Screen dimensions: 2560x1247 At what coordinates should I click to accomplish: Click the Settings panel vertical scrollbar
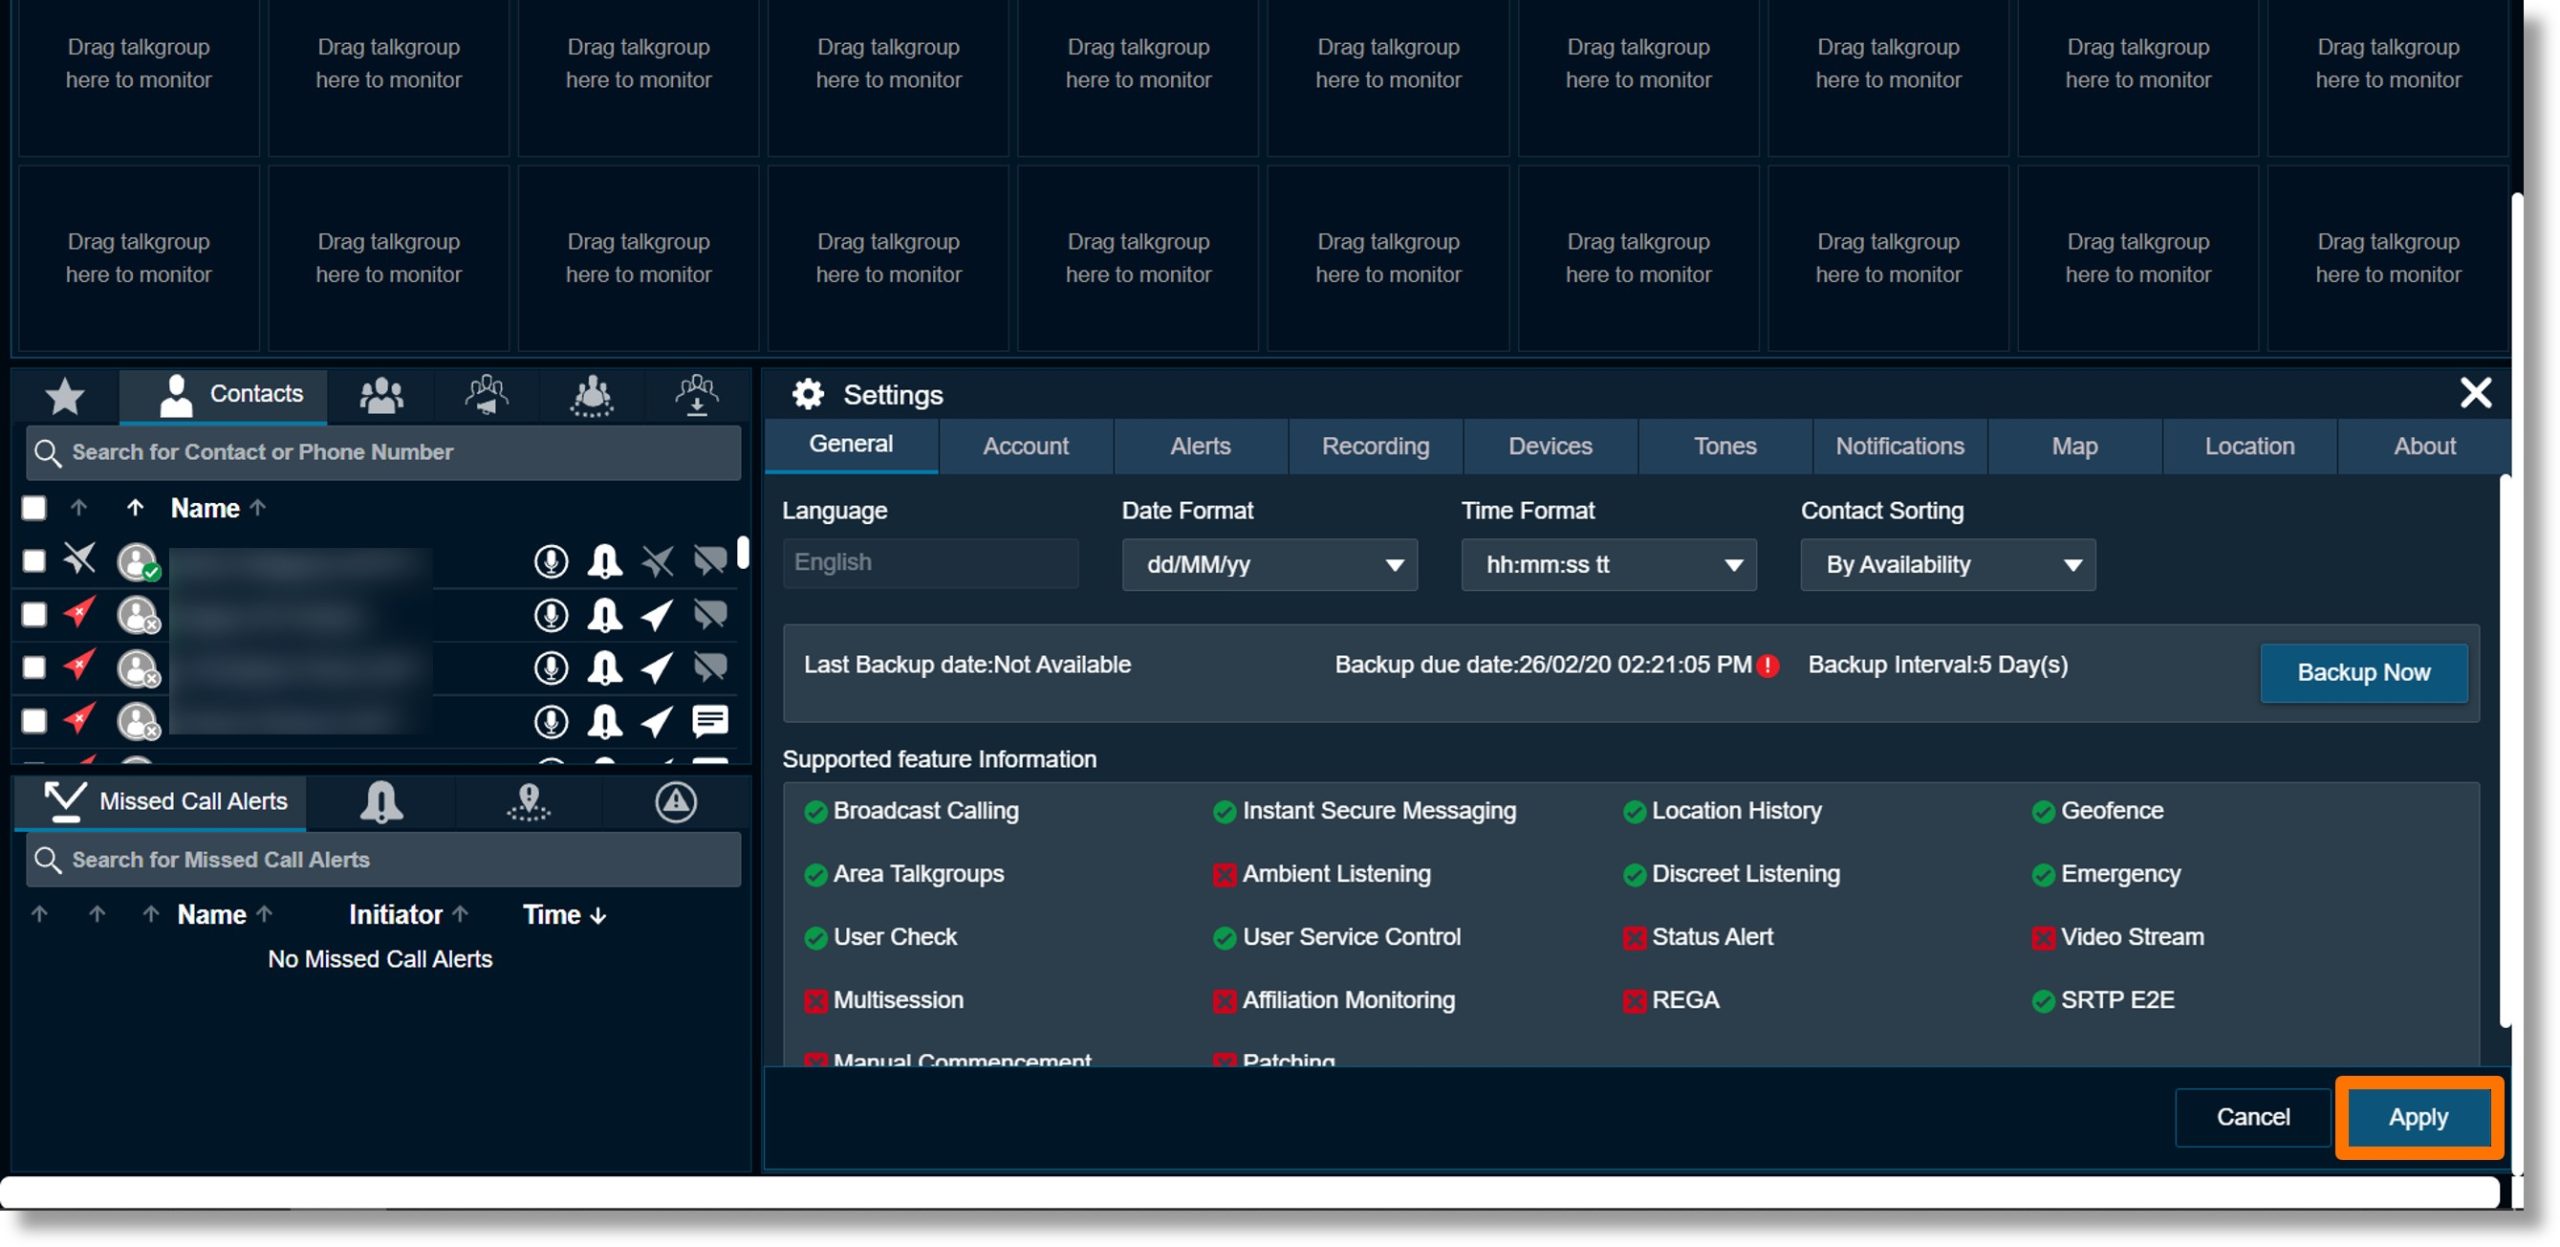(2505, 750)
